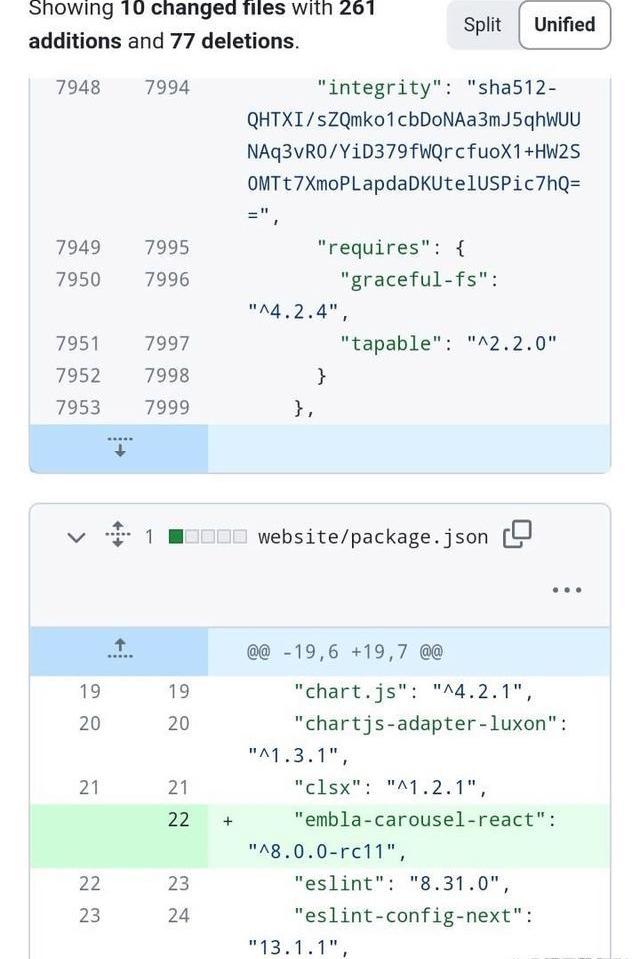Viewport: 640px width, 959px height.
Task: Select the @@ -19,6 +19,7 @@ hunk header
Action: coord(345,651)
